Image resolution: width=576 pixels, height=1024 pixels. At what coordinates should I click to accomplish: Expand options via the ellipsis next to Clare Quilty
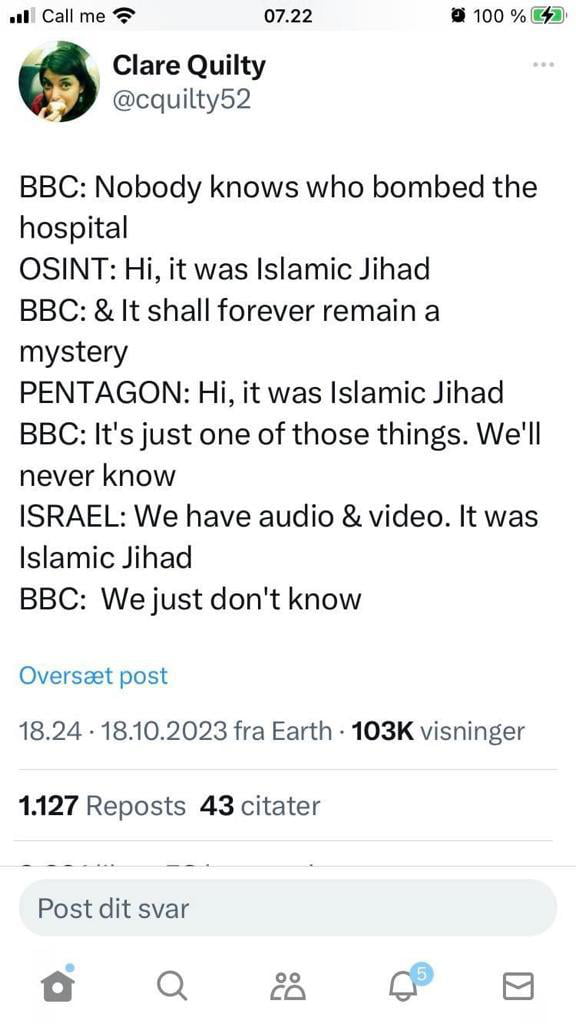click(543, 64)
